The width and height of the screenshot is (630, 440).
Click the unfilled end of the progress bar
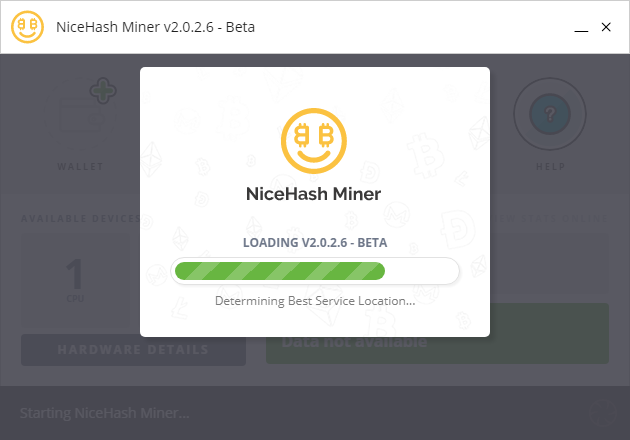421,271
